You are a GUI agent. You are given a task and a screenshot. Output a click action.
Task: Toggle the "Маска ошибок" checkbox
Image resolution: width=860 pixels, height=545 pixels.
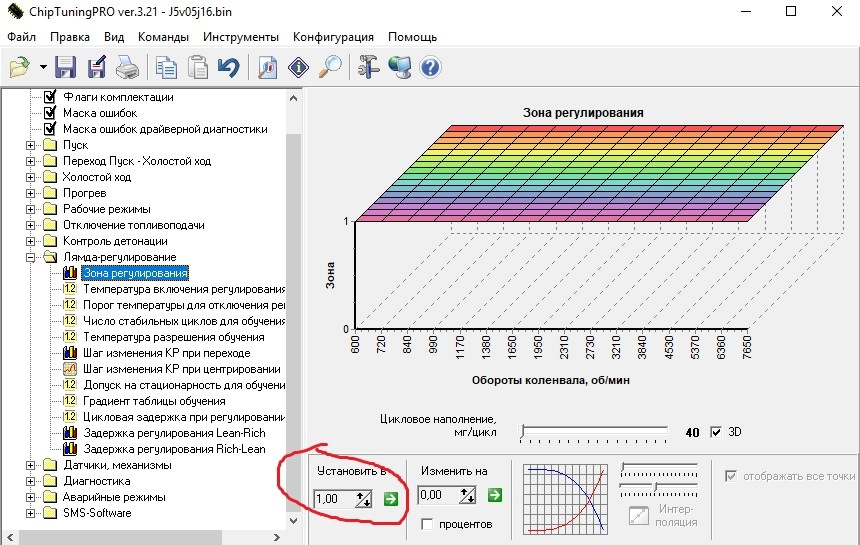[49, 113]
